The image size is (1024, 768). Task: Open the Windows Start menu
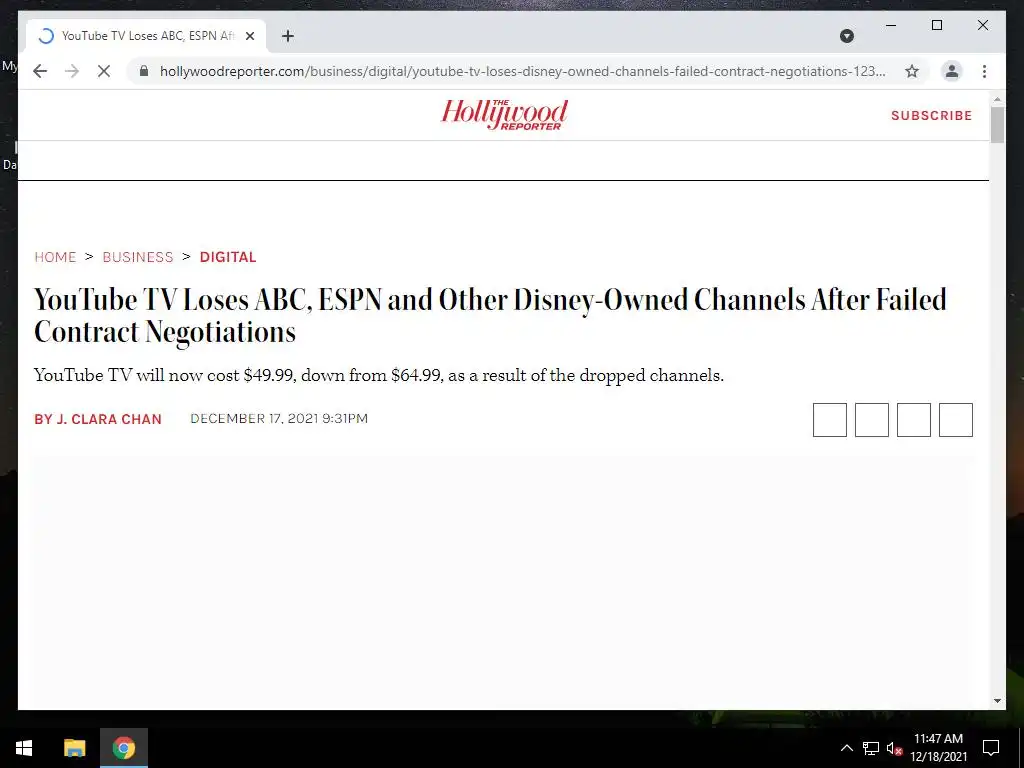pyautogui.click(x=24, y=748)
